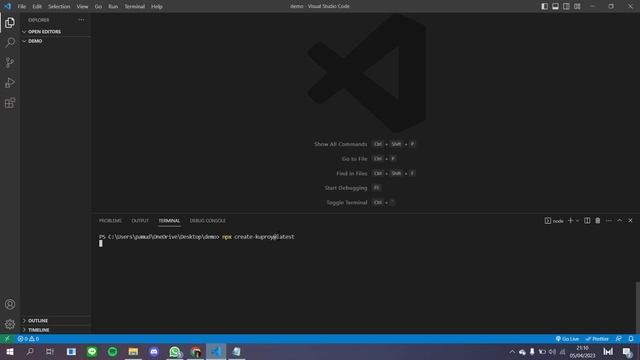Screen dimensions: 640x360
Task: Click the feedback icon in status bar
Action: [619, 339]
